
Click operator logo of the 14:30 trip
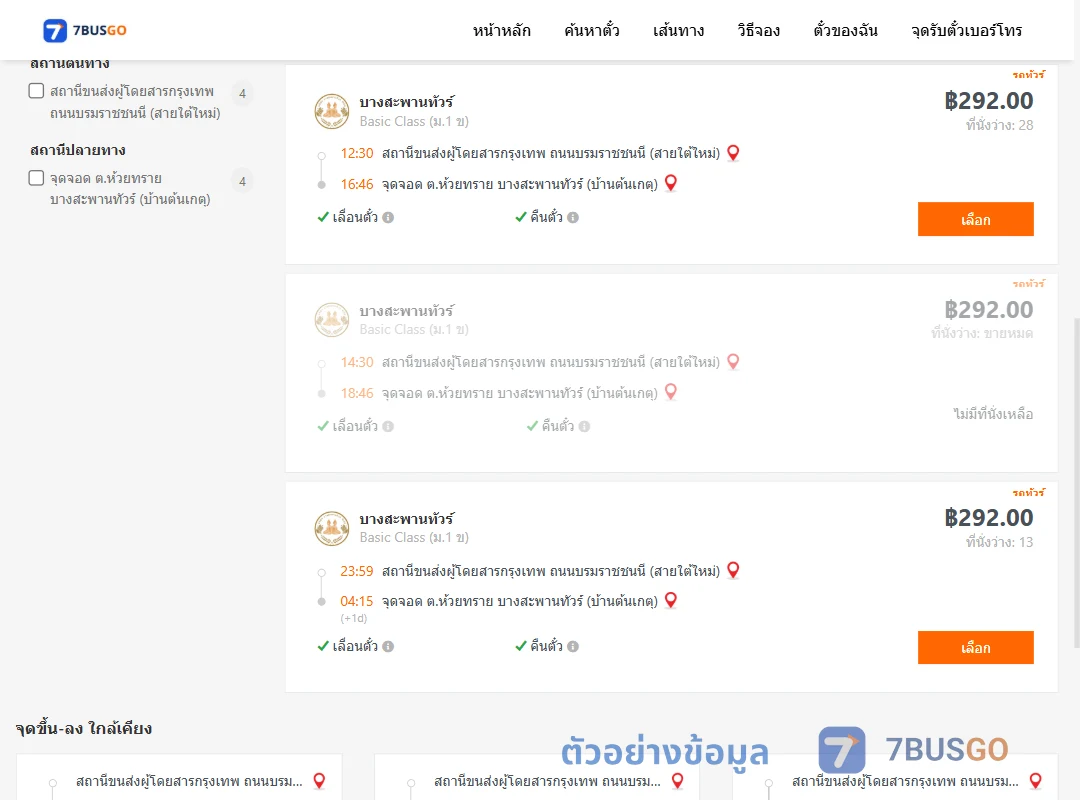click(x=332, y=320)
